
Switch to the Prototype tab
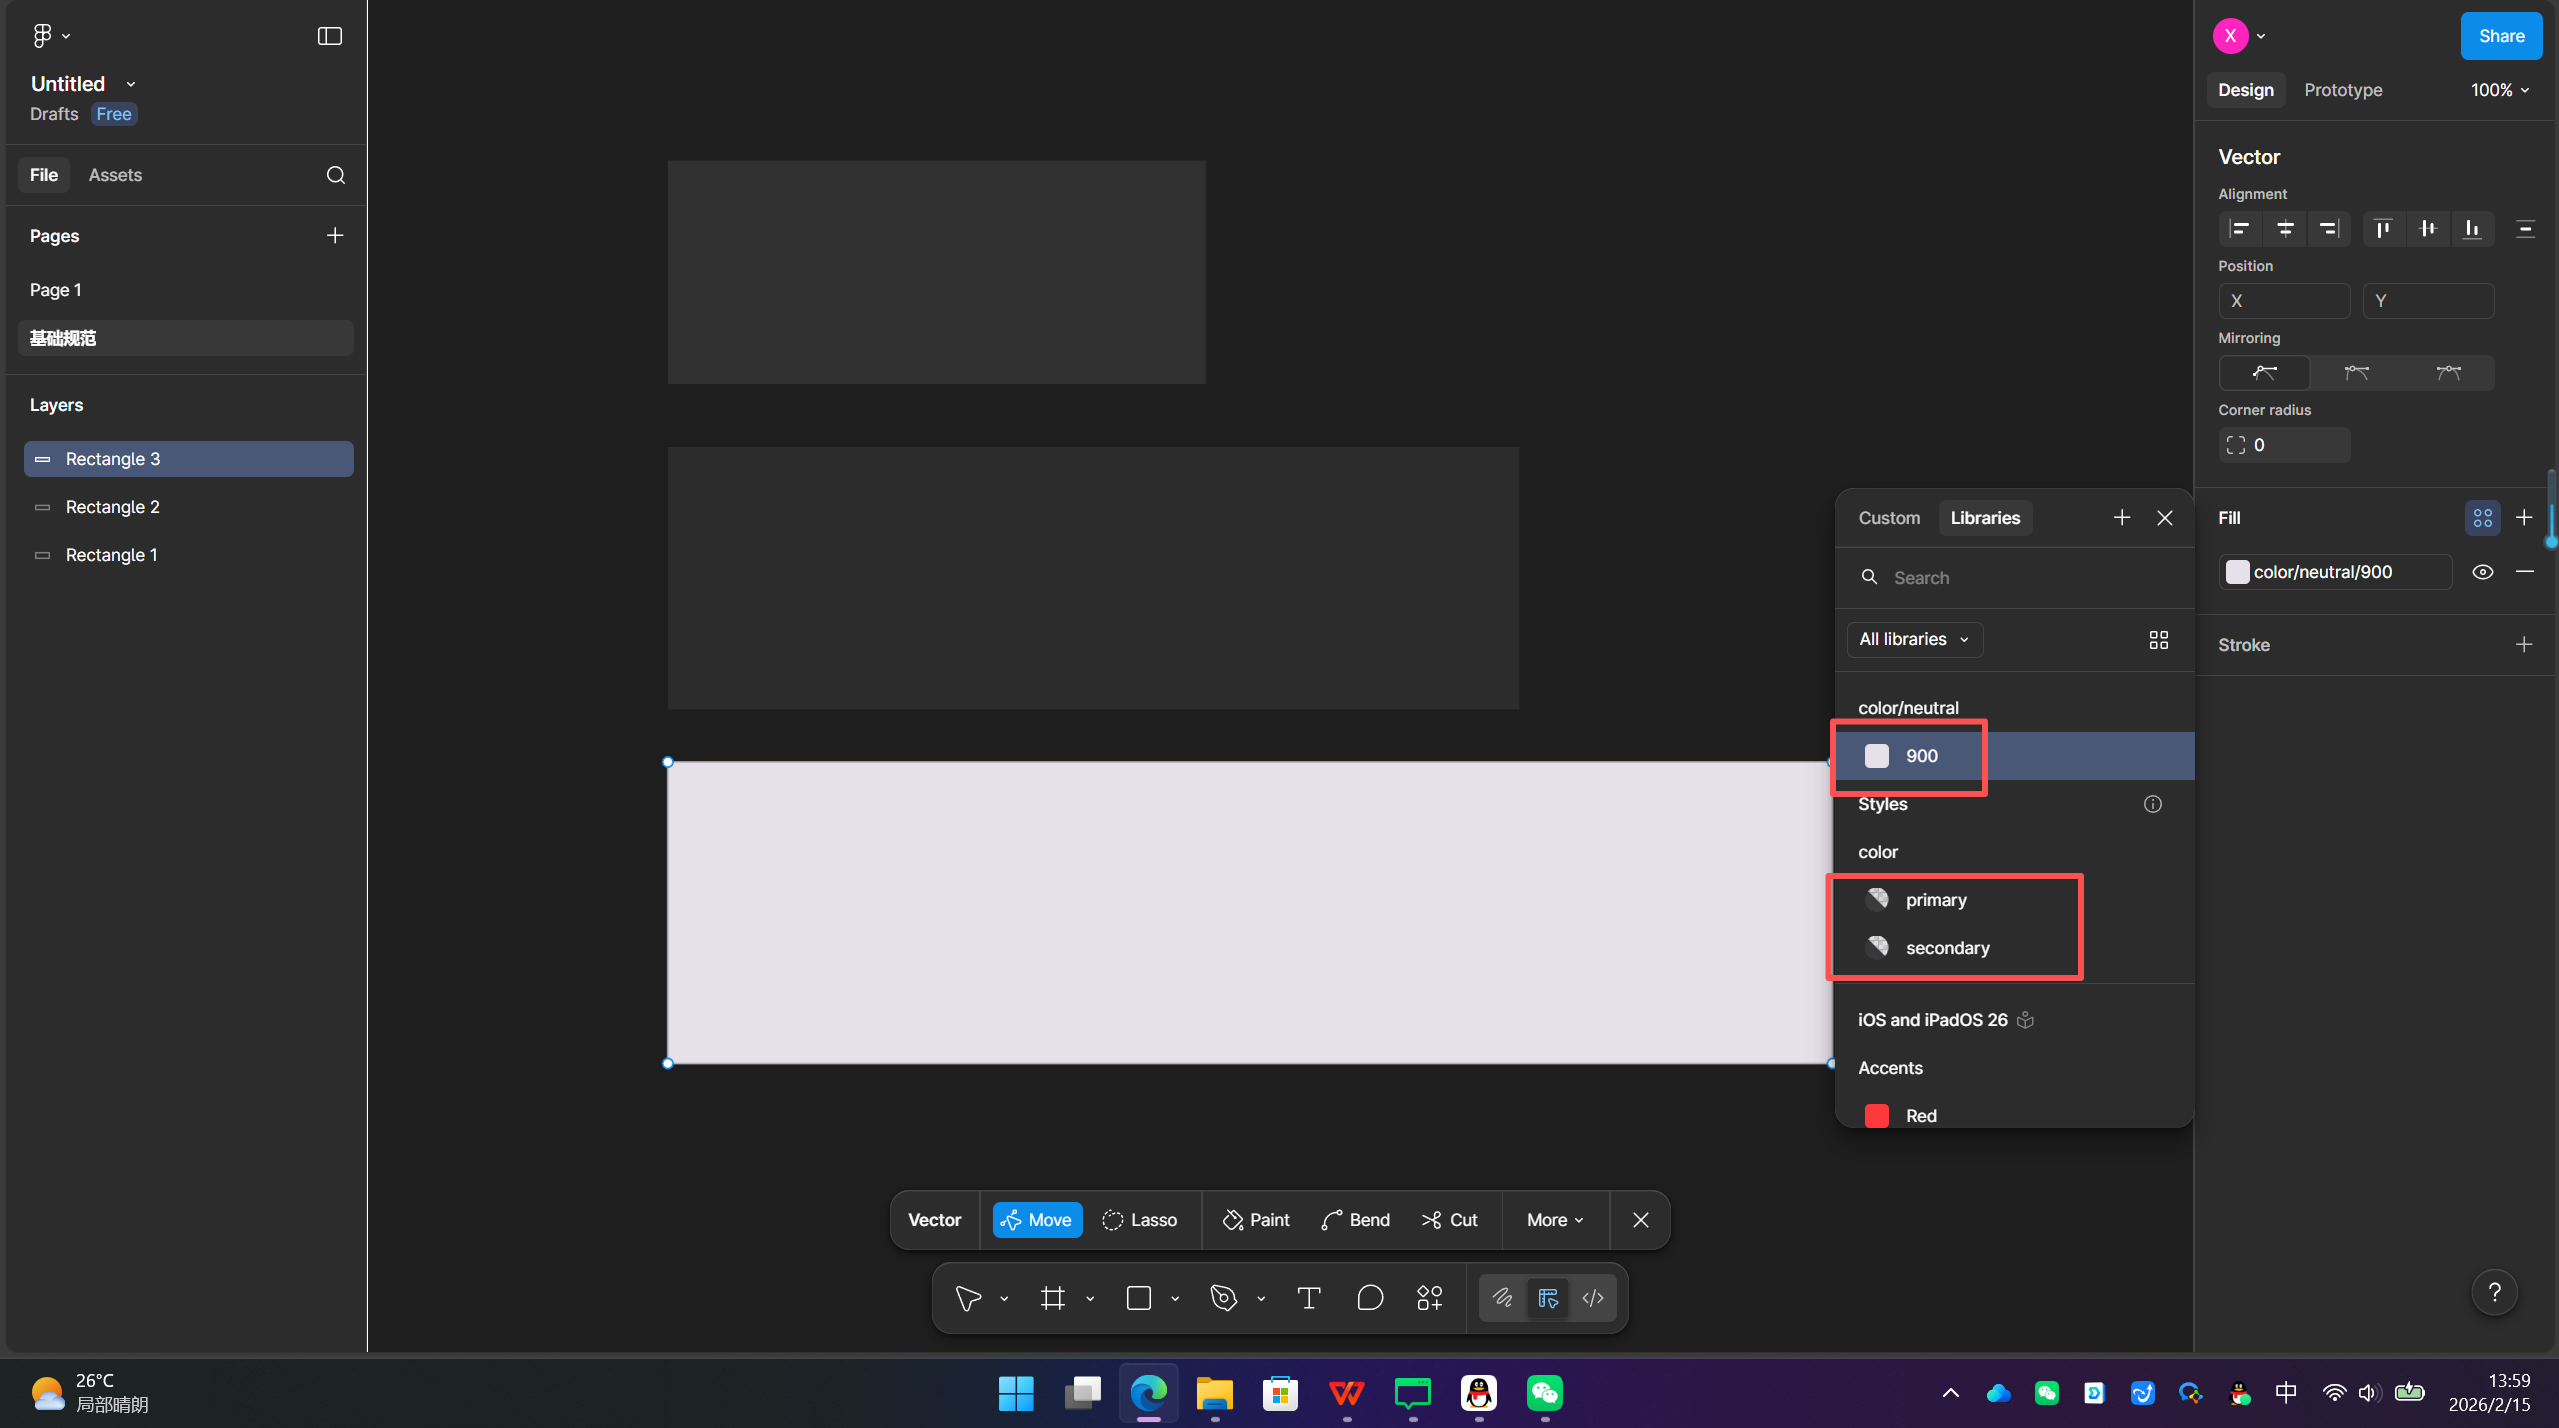[x=2342, y=90]
